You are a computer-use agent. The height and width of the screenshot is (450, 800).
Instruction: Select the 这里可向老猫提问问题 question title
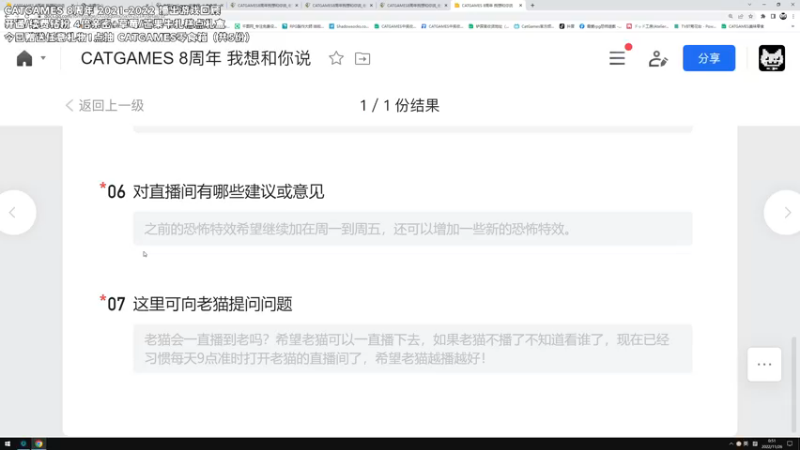click(213, 304)
